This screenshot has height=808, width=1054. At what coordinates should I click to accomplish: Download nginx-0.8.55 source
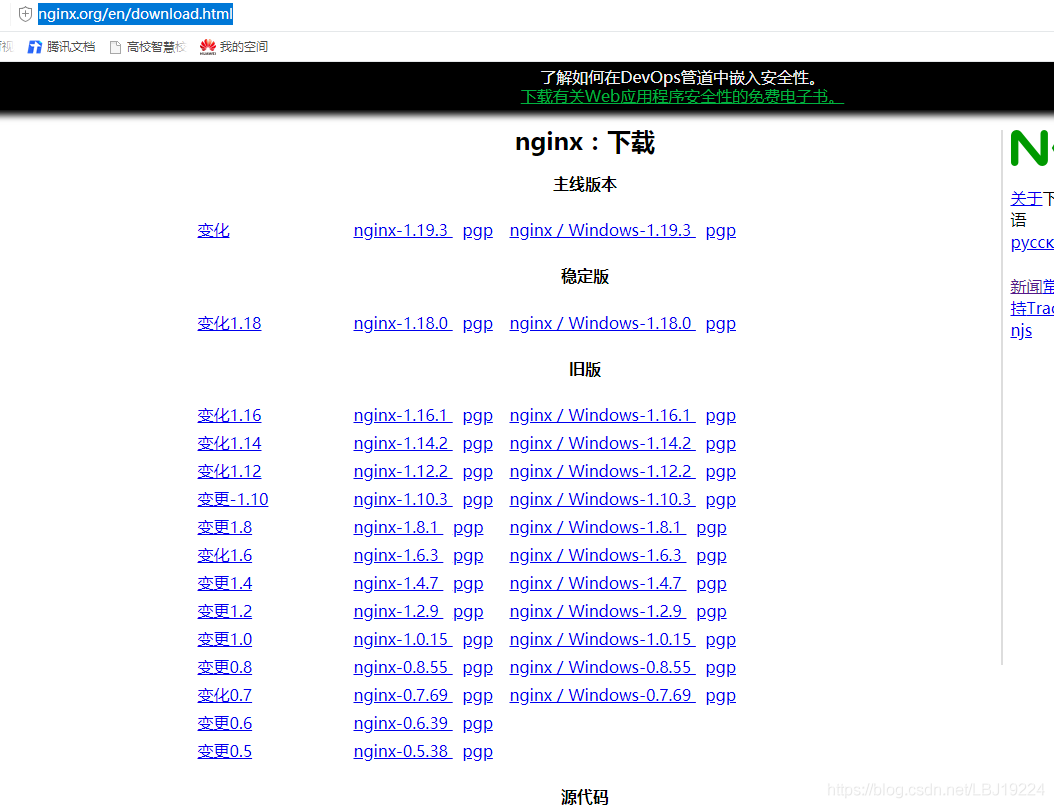point(403,668)
